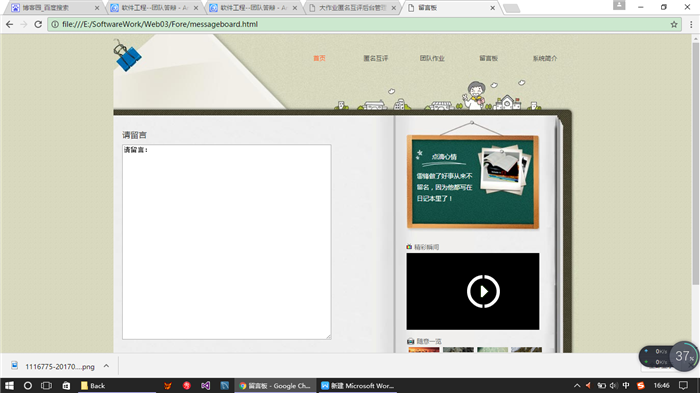Open Task View on the taskbar
Viewport: 700px width, 393px height.
coord(46,385)
